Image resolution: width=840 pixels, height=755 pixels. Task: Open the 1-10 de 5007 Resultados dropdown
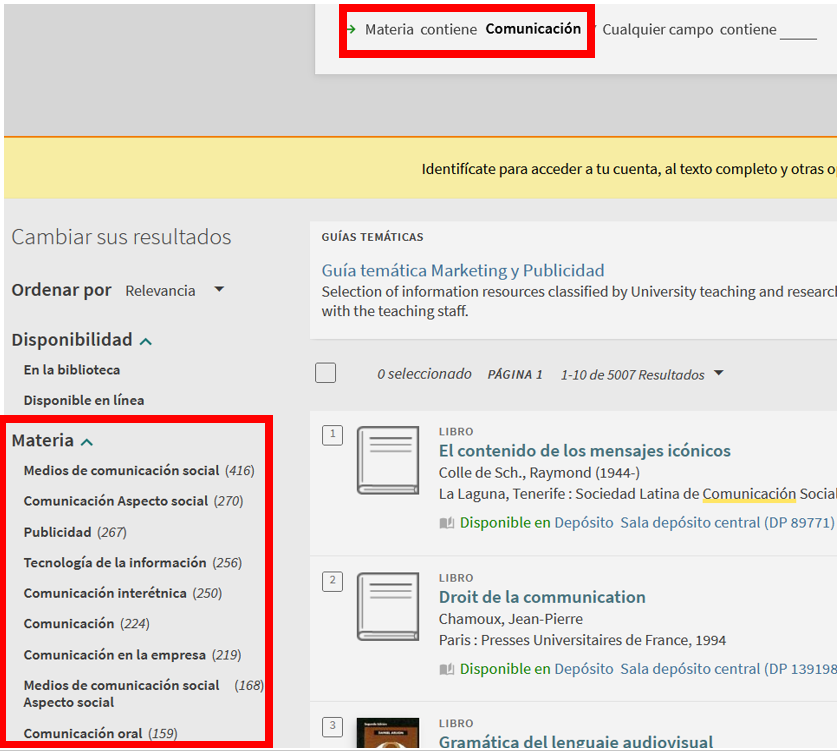point(641,375)
